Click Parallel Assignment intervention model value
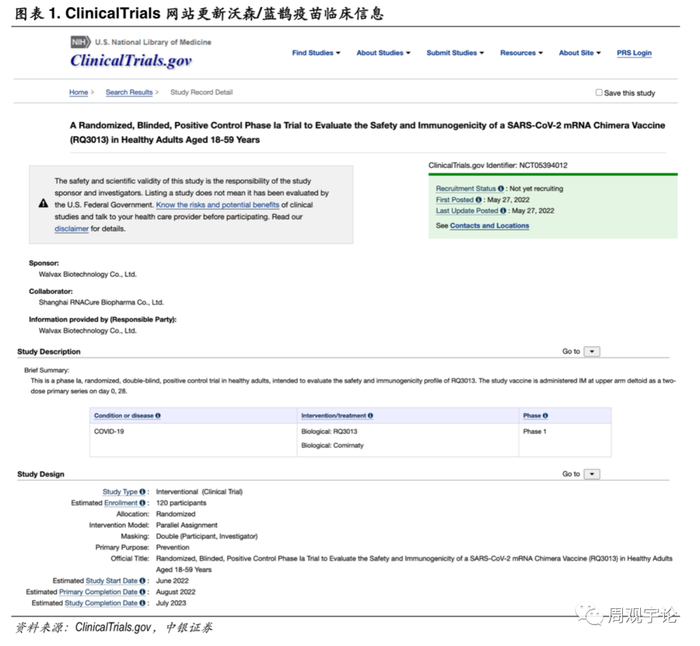Screen dimensions: 700x646 click(187, 525)
